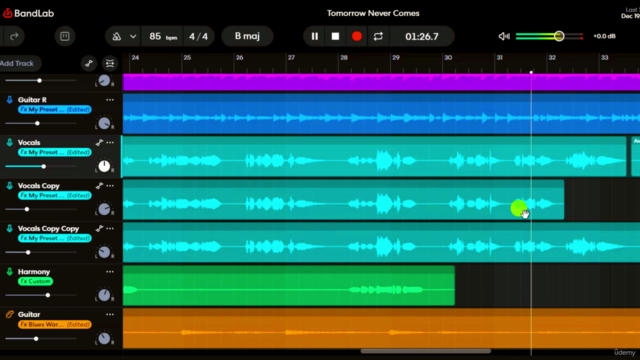Adjust Vocals Copy volume slider
The image size is (640, 360).
click(x=27, y=209)
